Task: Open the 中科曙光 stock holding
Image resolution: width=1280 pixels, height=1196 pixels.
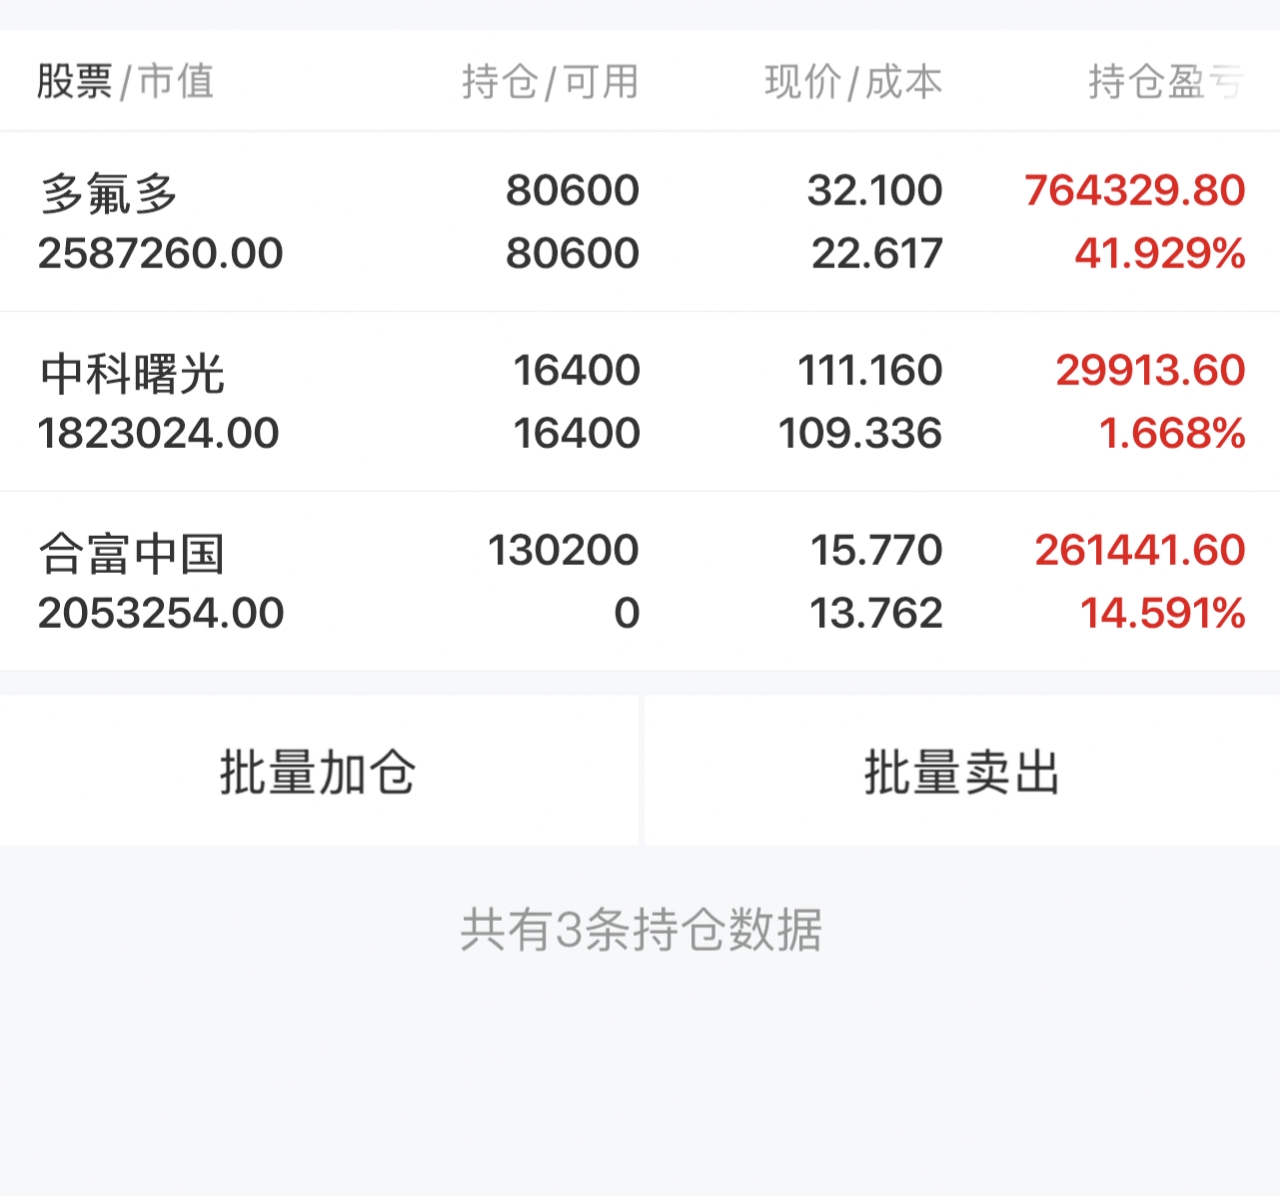Action: pos(132,373)
